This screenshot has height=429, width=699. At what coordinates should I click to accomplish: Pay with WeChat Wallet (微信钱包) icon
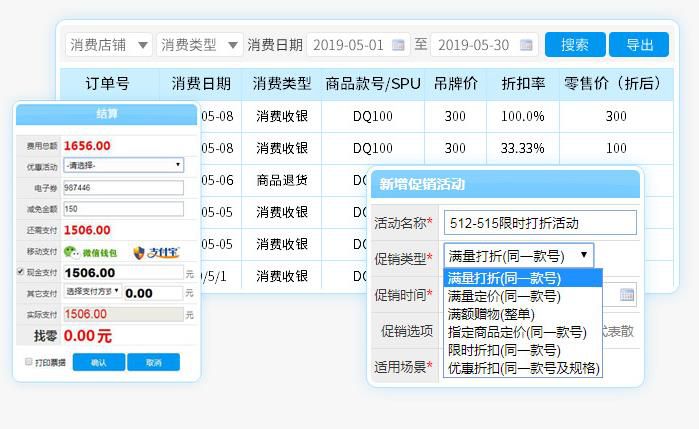(90, 252)
